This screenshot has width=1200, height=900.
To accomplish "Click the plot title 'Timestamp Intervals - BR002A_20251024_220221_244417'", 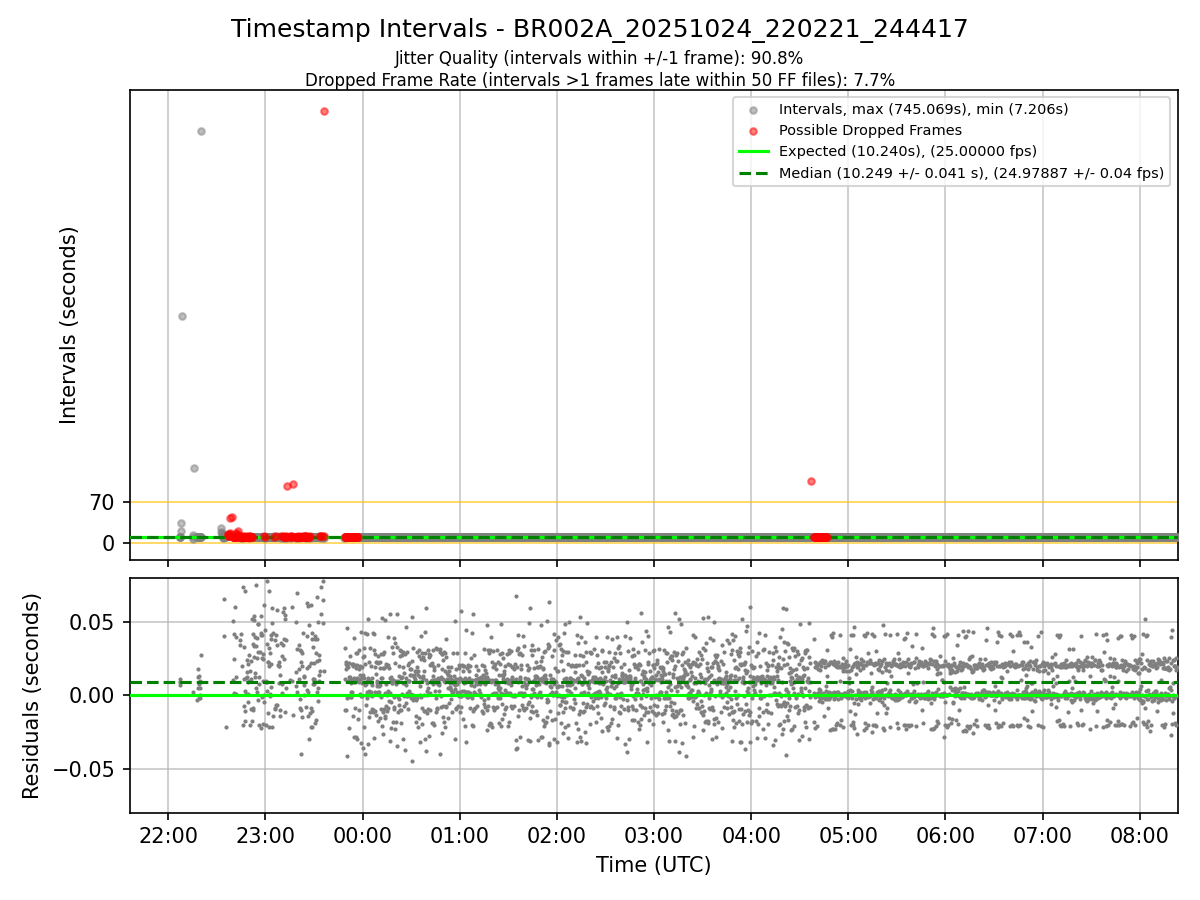I will [599, 29].
